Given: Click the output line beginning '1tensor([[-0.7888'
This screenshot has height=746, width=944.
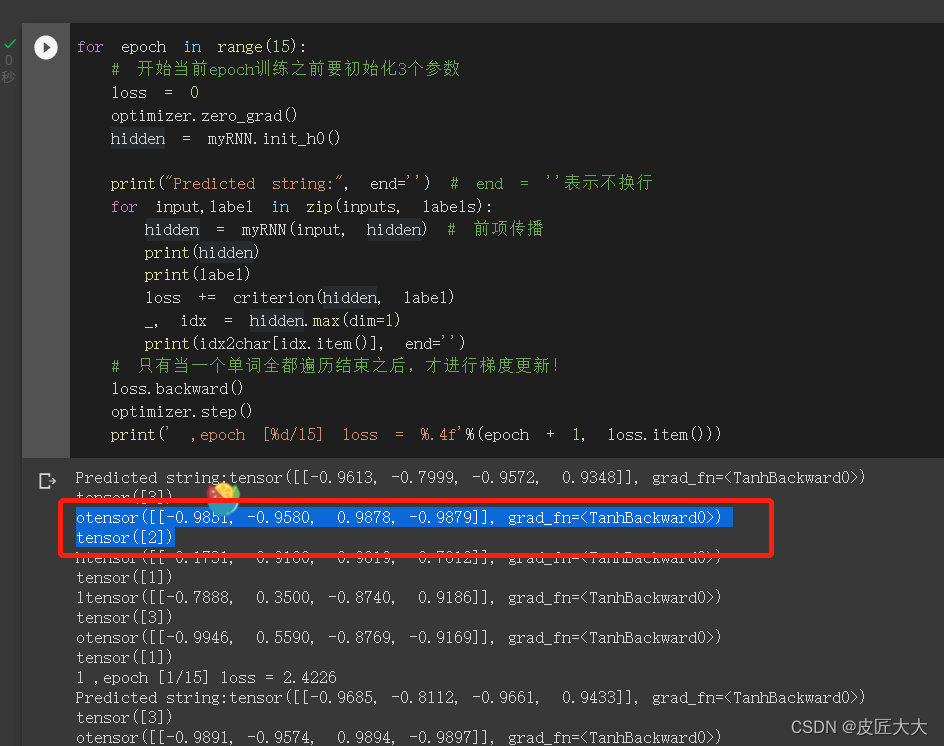Looking at the screenshot, I should (x=399, y=597).
